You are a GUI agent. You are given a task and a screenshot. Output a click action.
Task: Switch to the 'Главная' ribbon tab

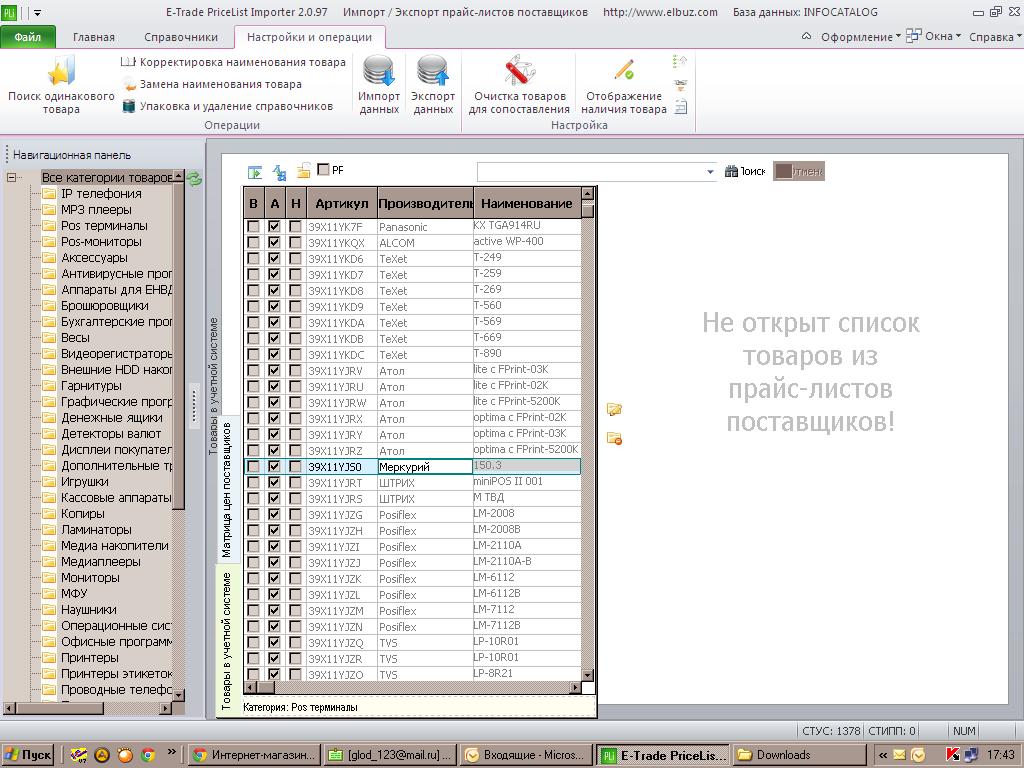93,37
